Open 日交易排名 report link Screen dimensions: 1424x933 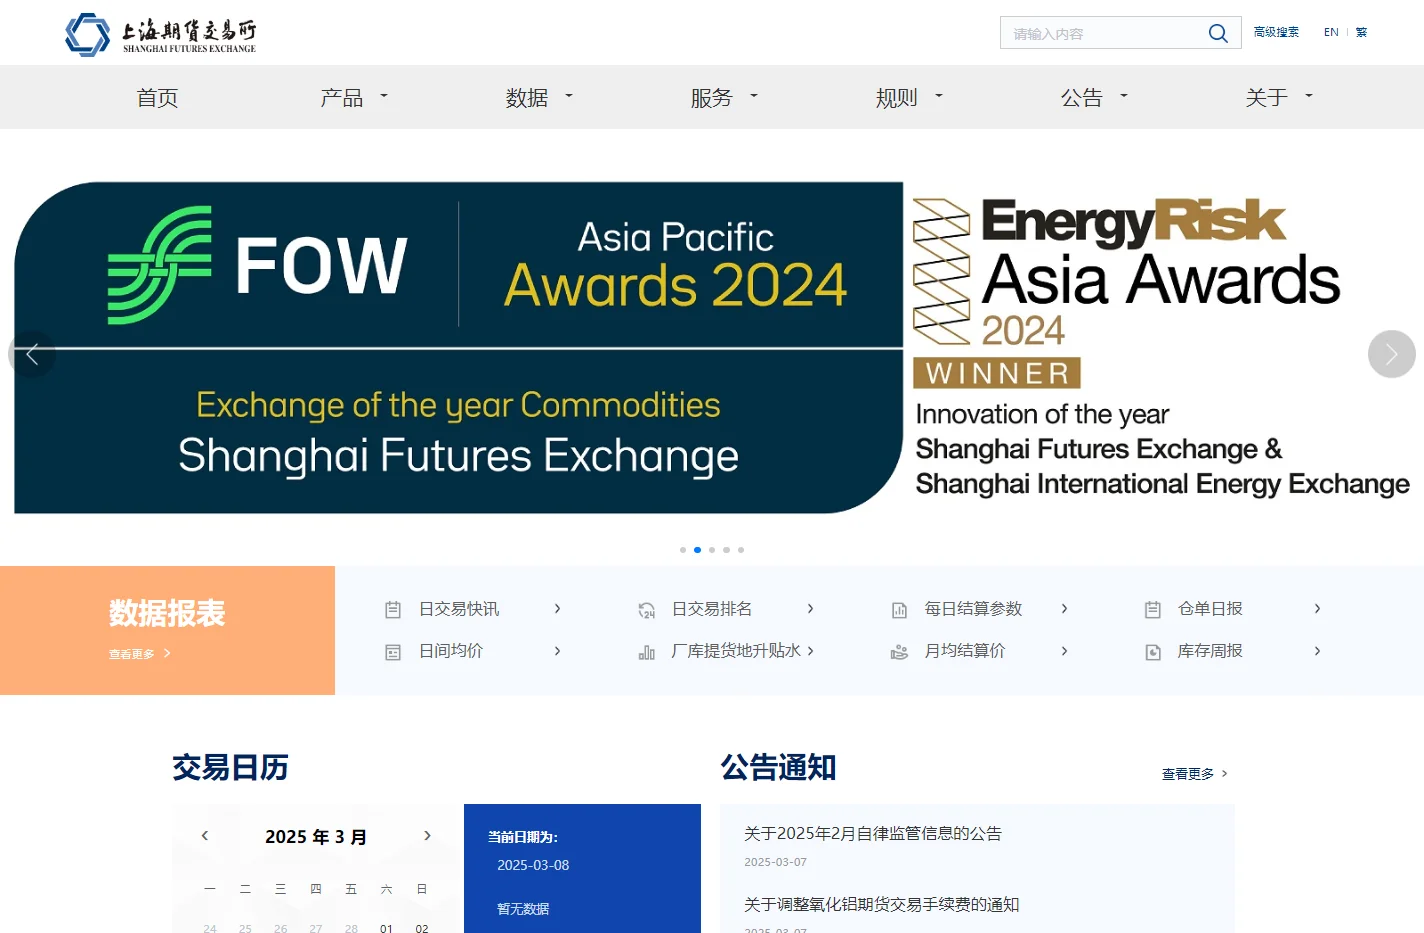pos(712,609)
